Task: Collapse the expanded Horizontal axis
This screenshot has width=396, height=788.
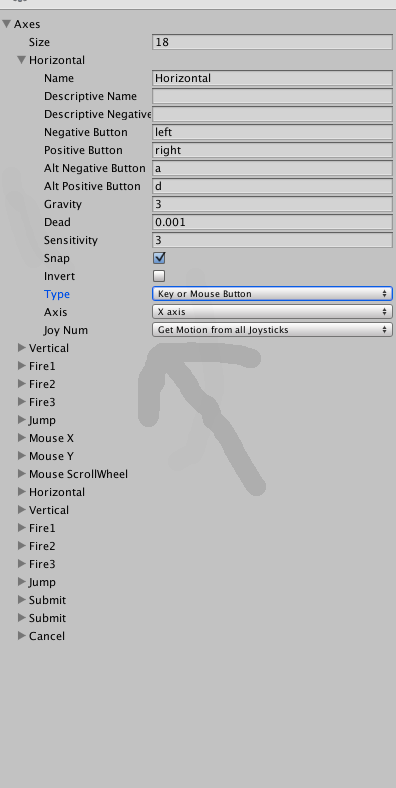Action: pyautogui.click(x=22, y=60)
